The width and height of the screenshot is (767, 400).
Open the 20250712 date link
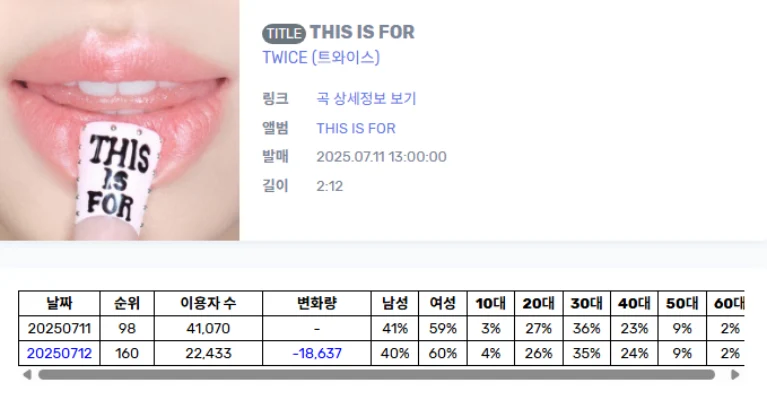point(59,353)
